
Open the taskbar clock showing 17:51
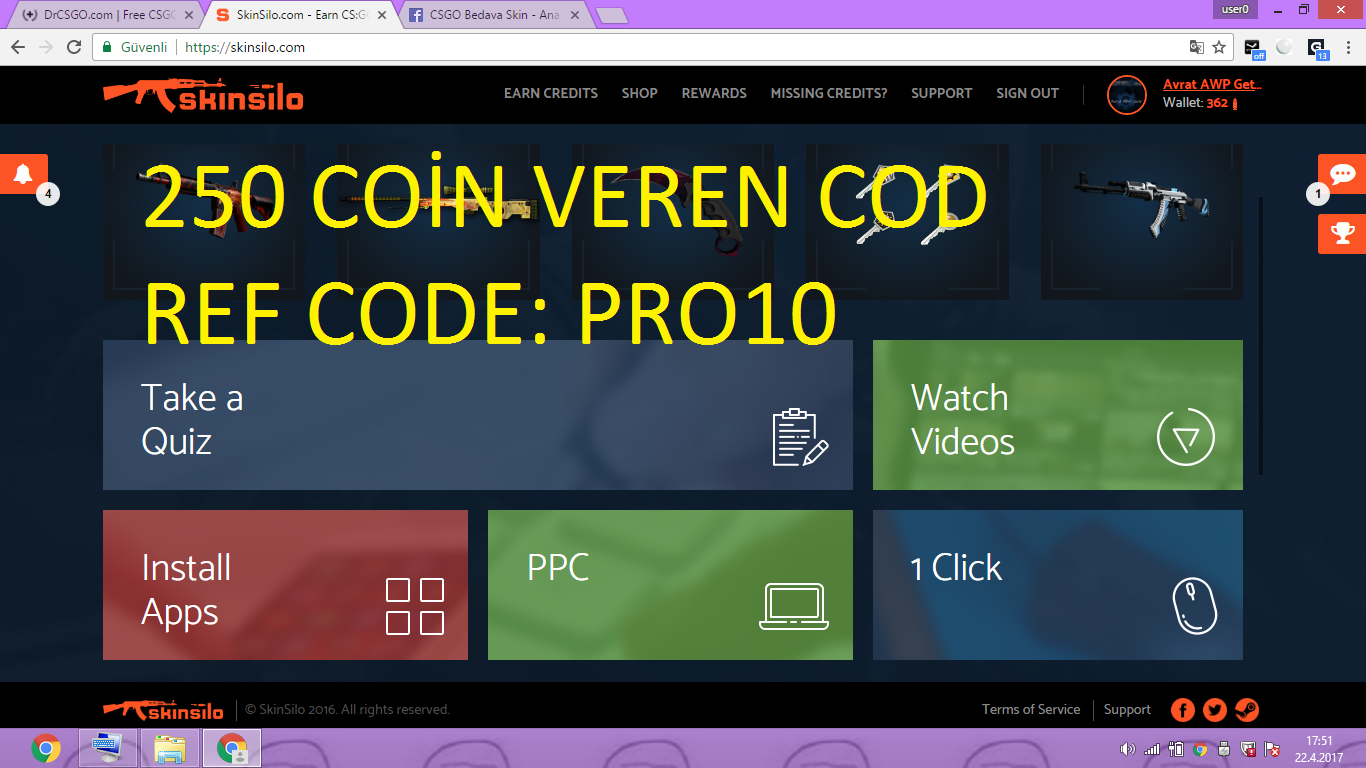1320,749
